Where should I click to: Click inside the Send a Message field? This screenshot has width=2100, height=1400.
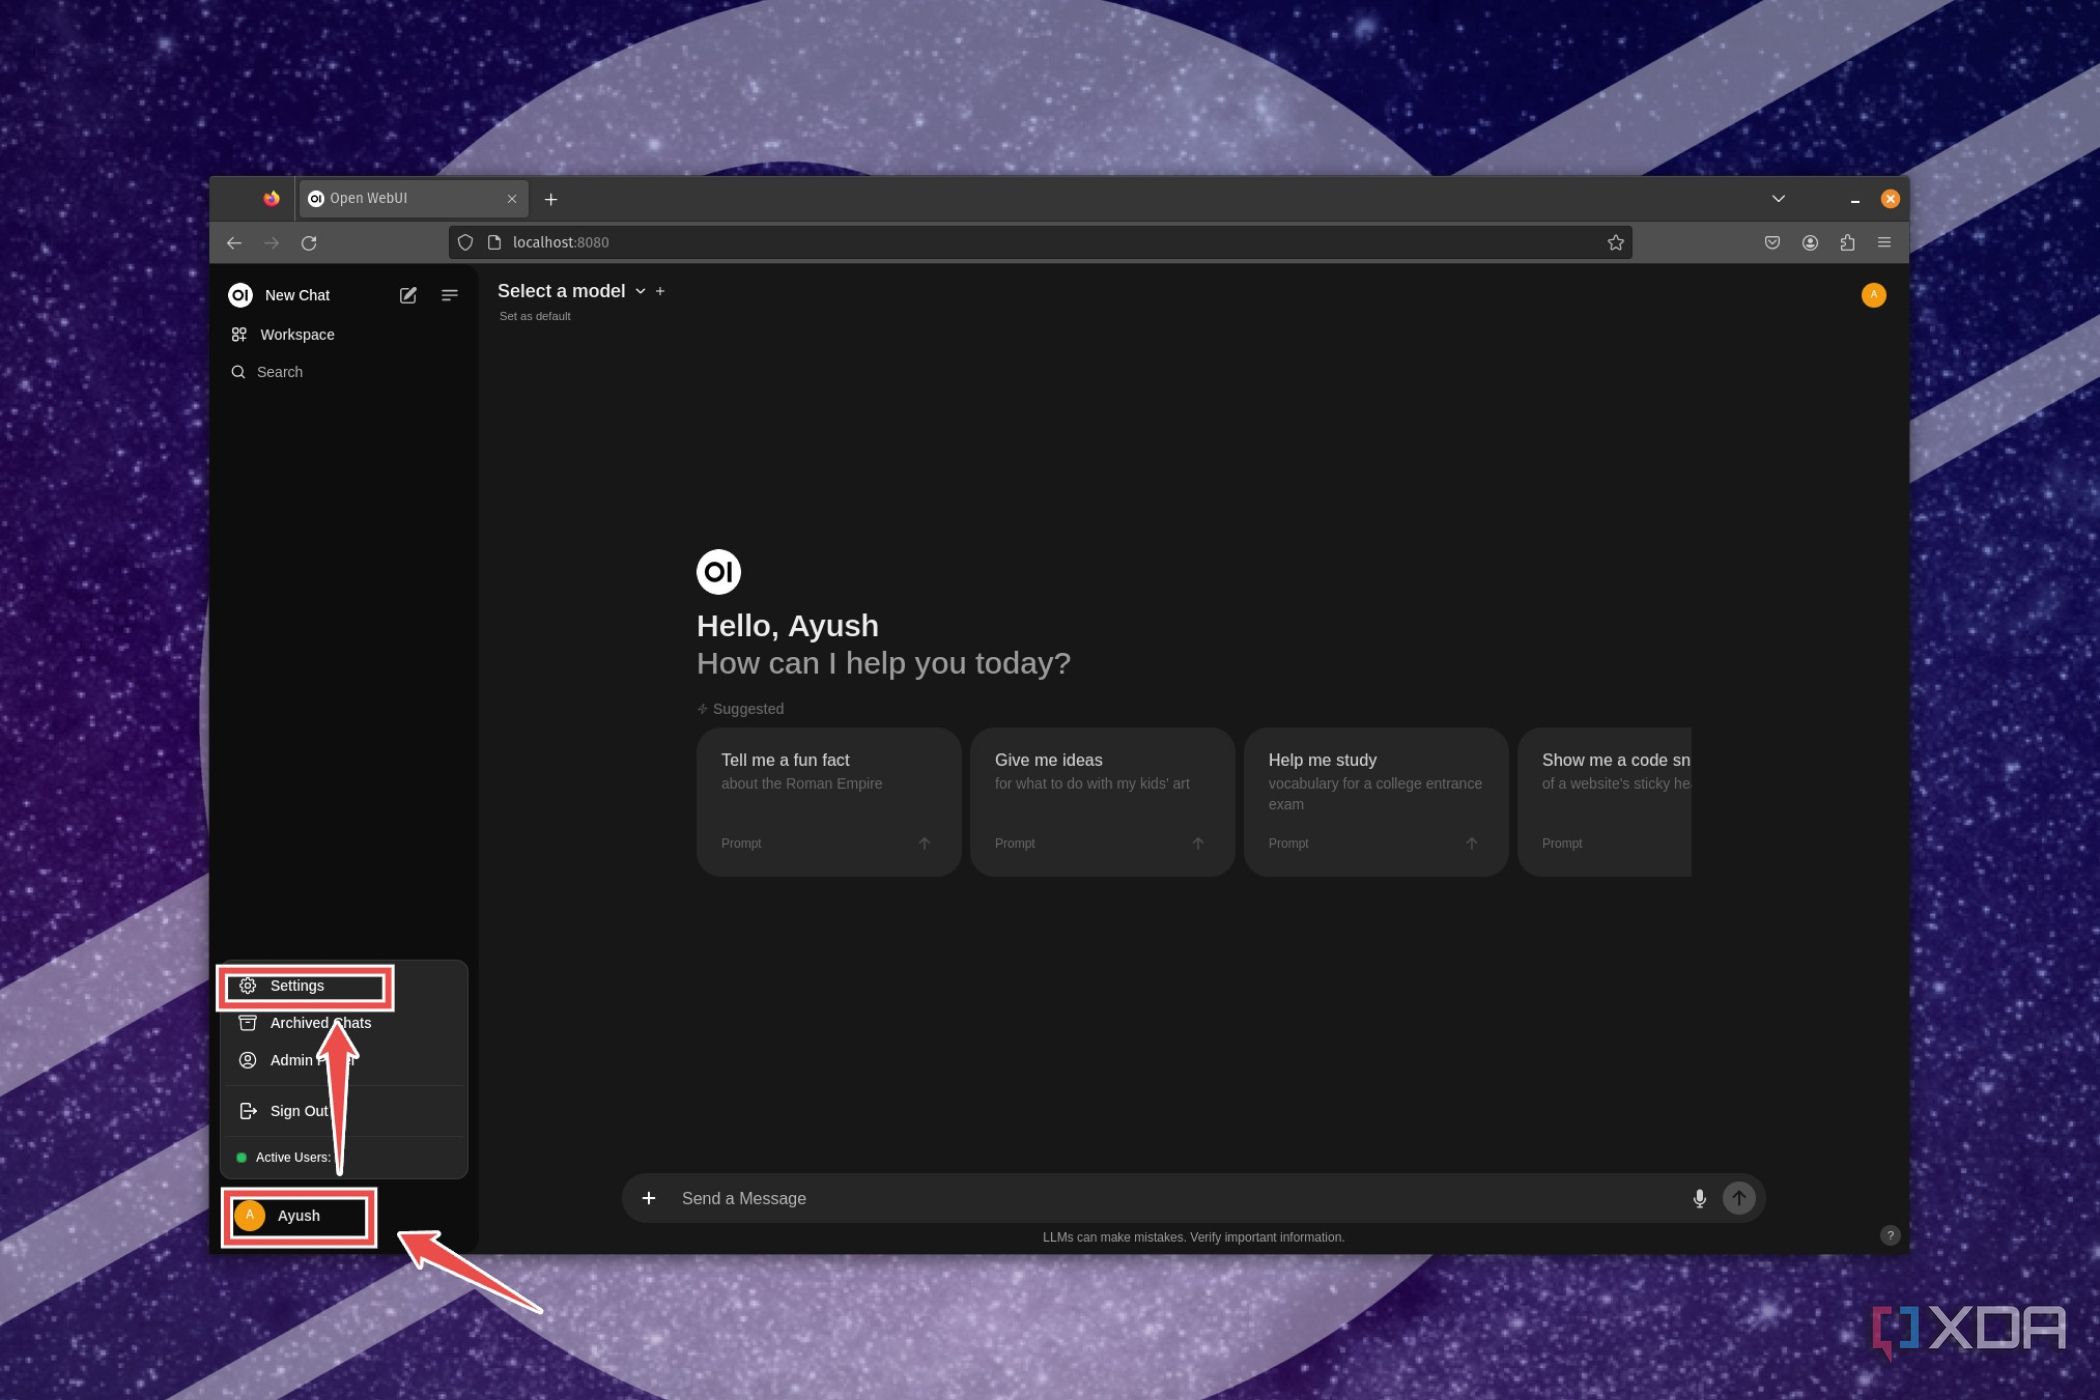pyautogui.click(x=1000, y=1197)
